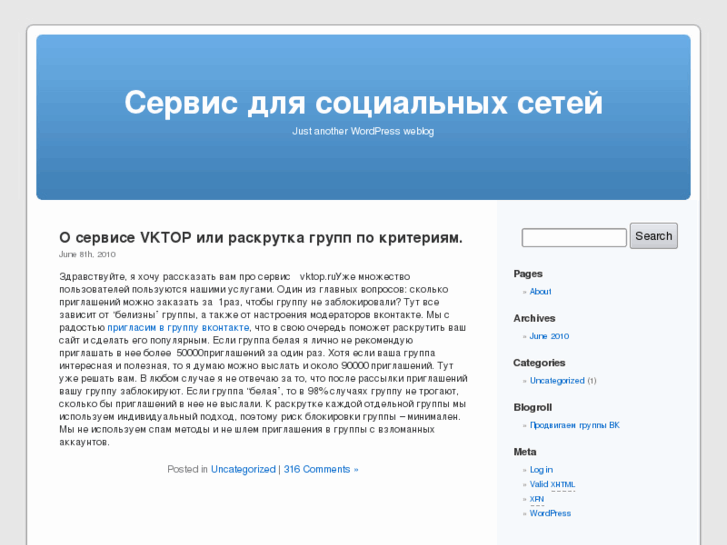This screenshot has height=545, width=727.
Task: Open the Uncategorized link under Posted in
Action: click(x=243, y=469)
